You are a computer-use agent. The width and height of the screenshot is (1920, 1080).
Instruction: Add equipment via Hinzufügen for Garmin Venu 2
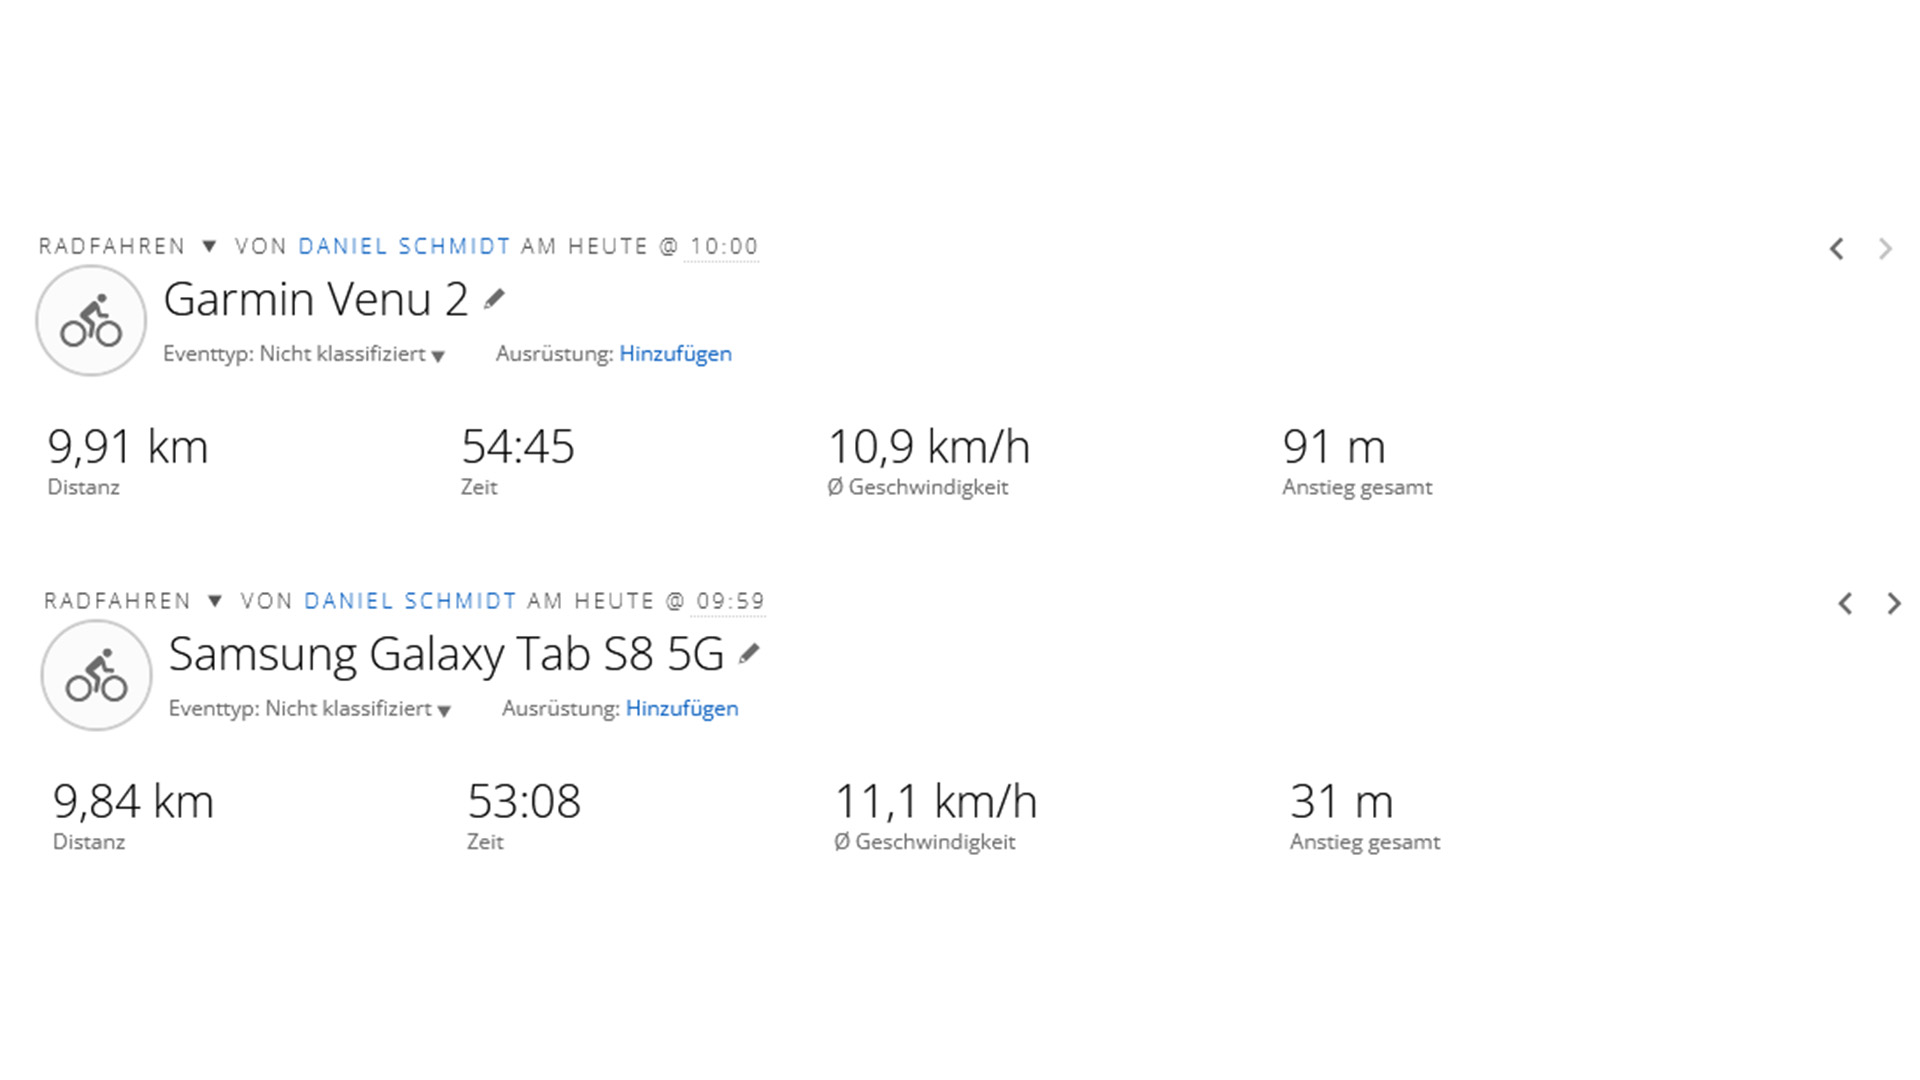pyautogui.click(x=675, y=354)
